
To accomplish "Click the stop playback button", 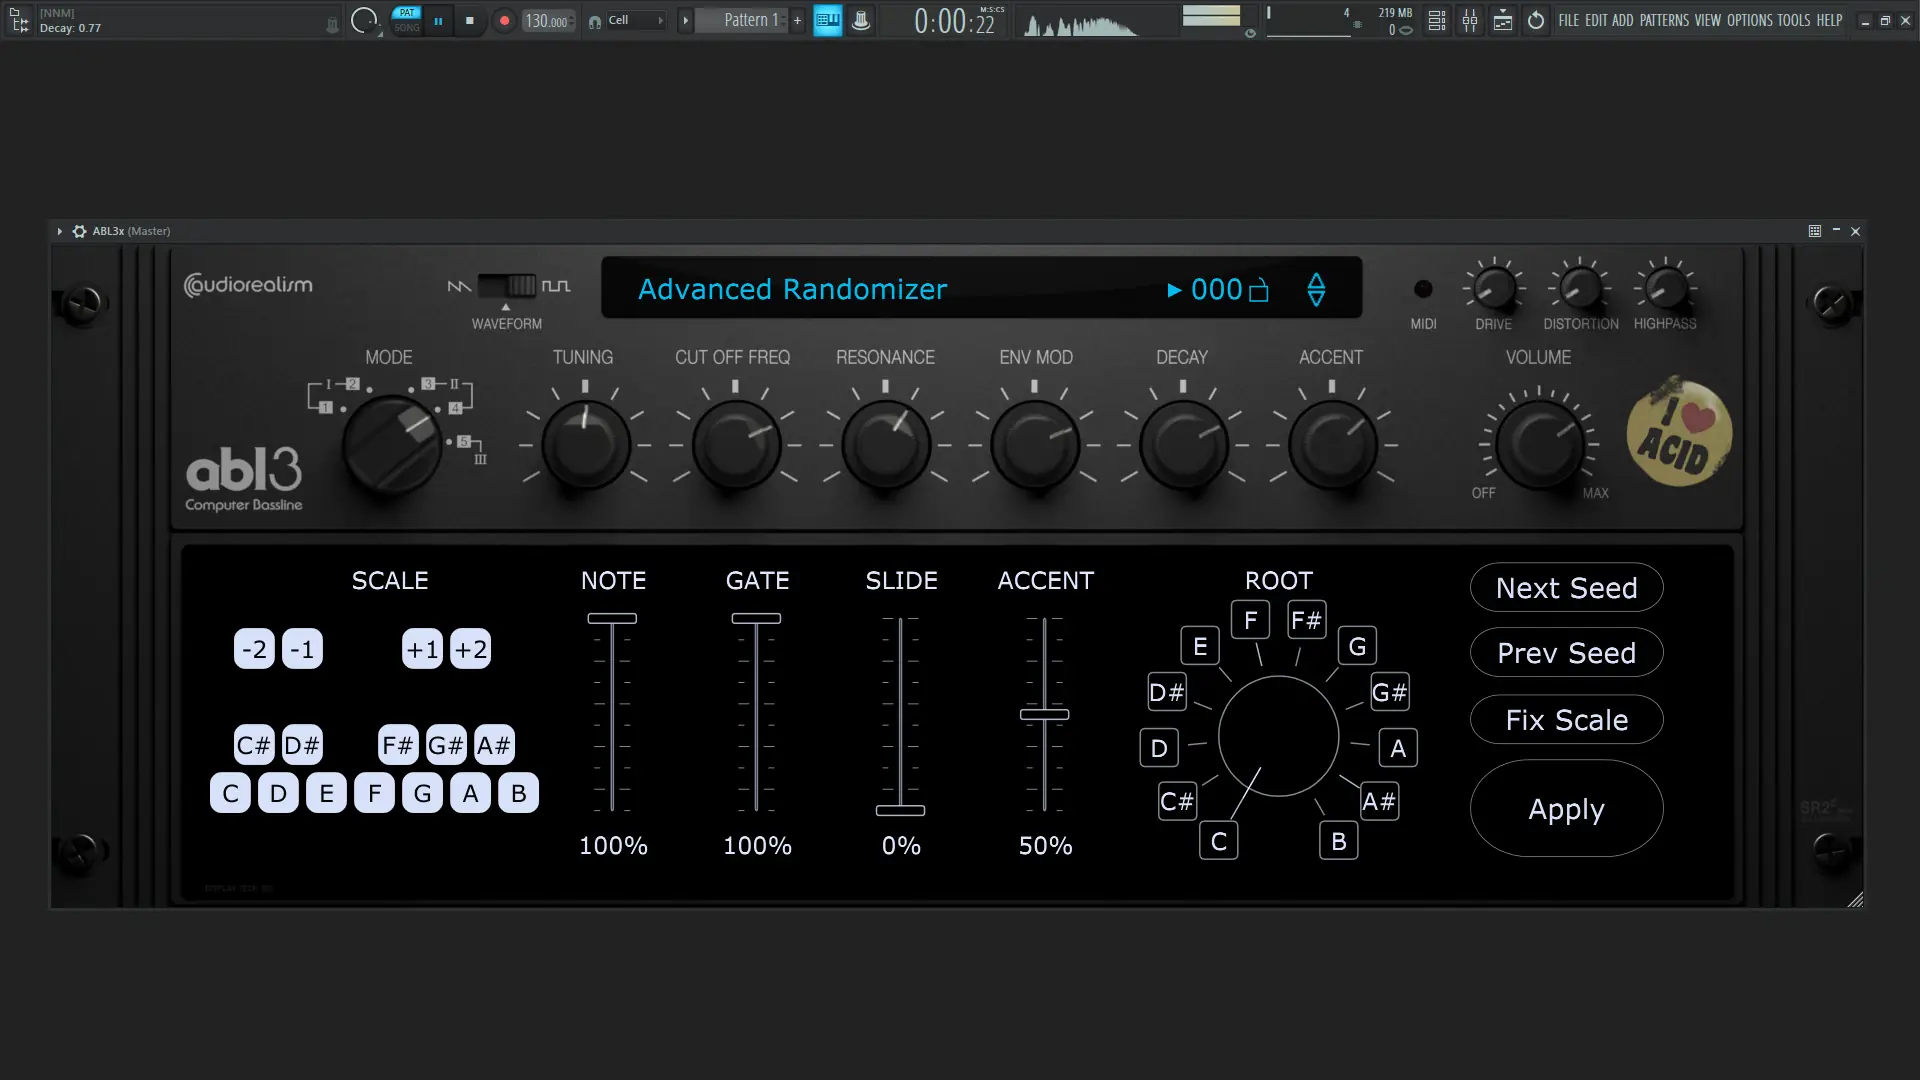I will pos(469,20).
